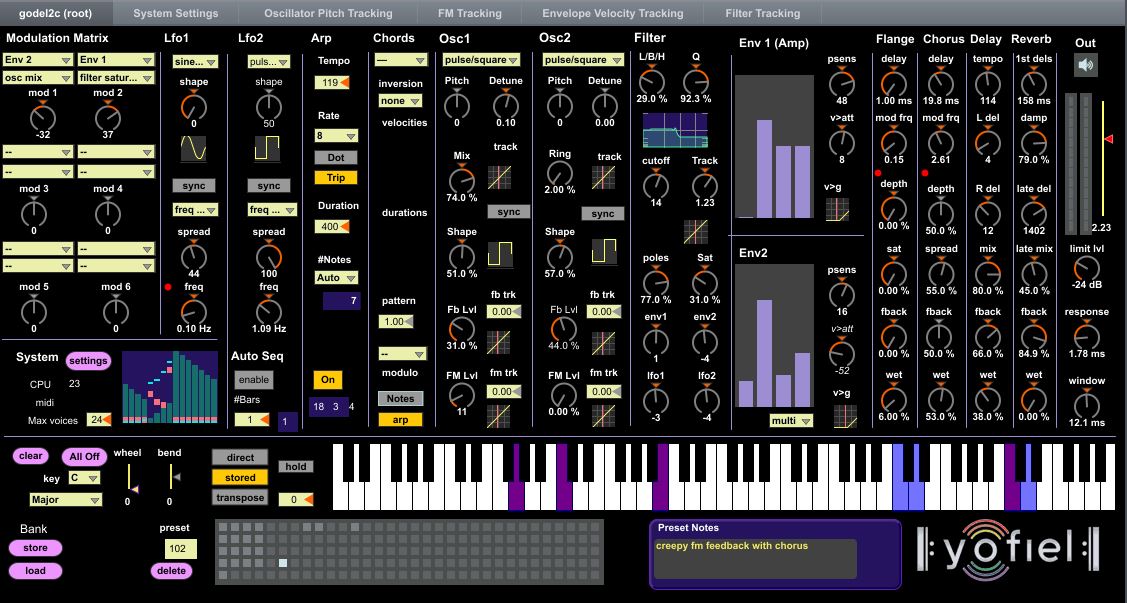Toggle the Arp Dot setting
Image resolution: width=1127 pixels, height=603 pixels.
336,157
